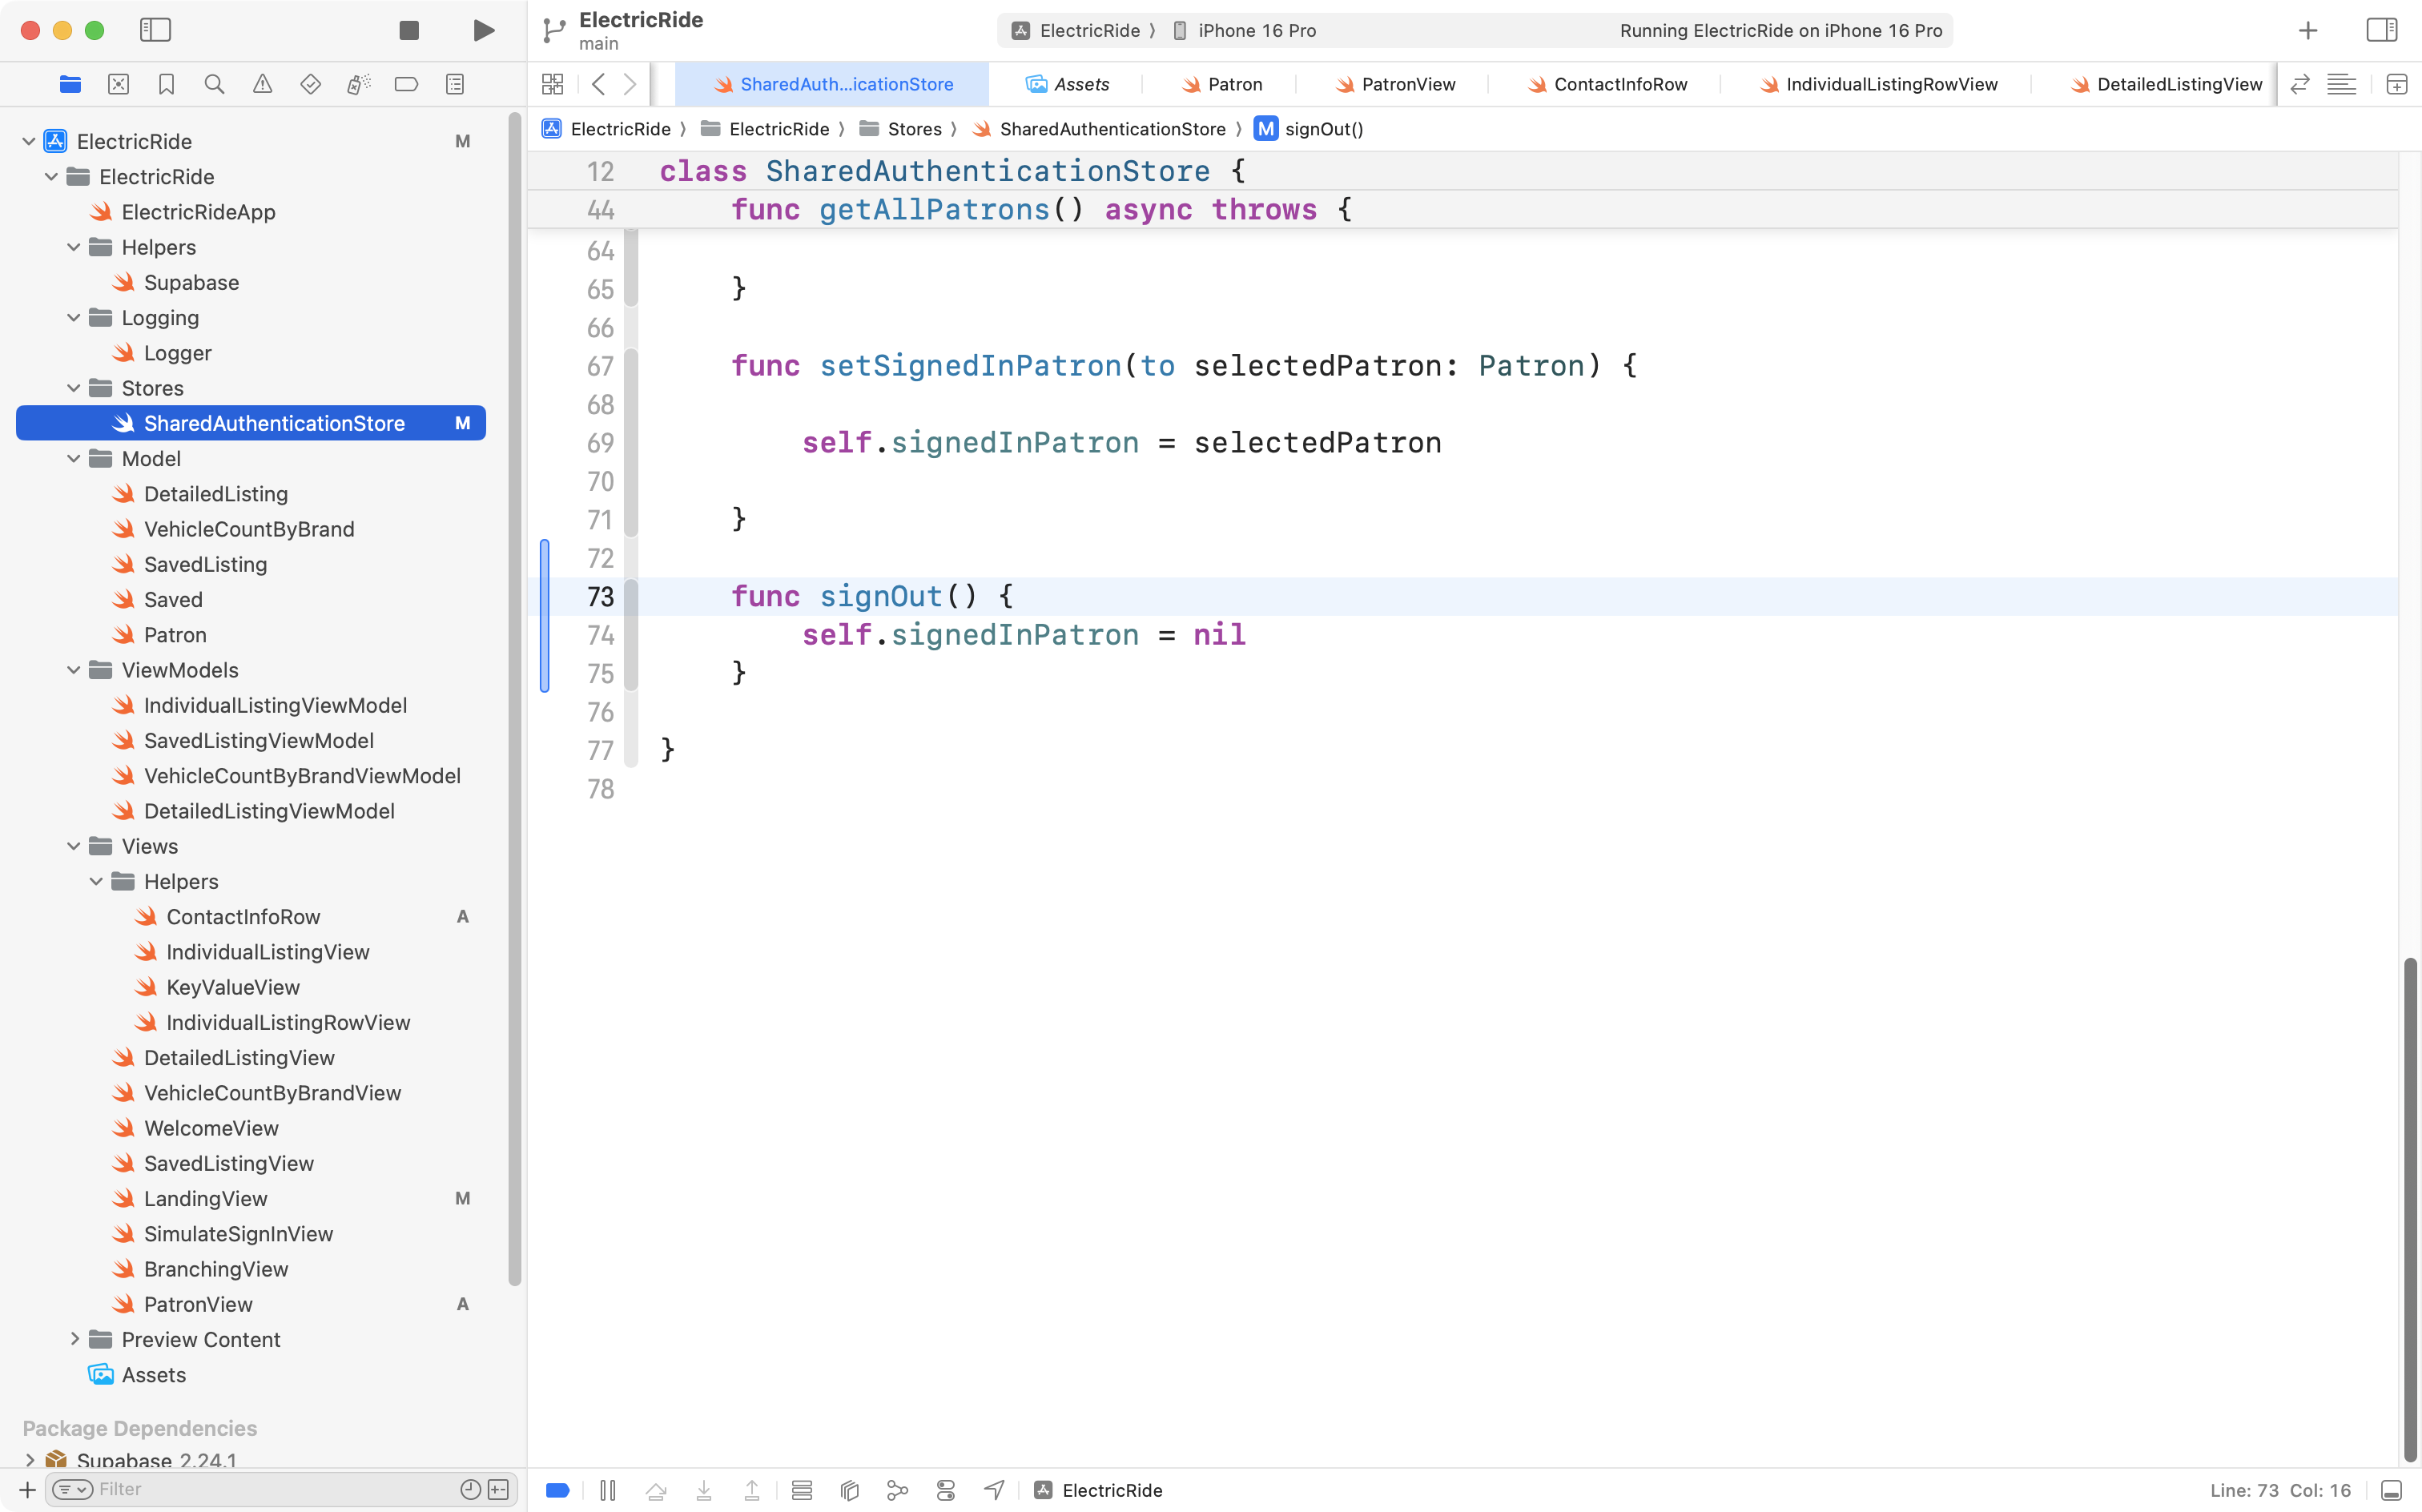Viewport: 2422px width, 1512px height.
Task: Open LandingView file in navigator
Action: point(205,1198)
